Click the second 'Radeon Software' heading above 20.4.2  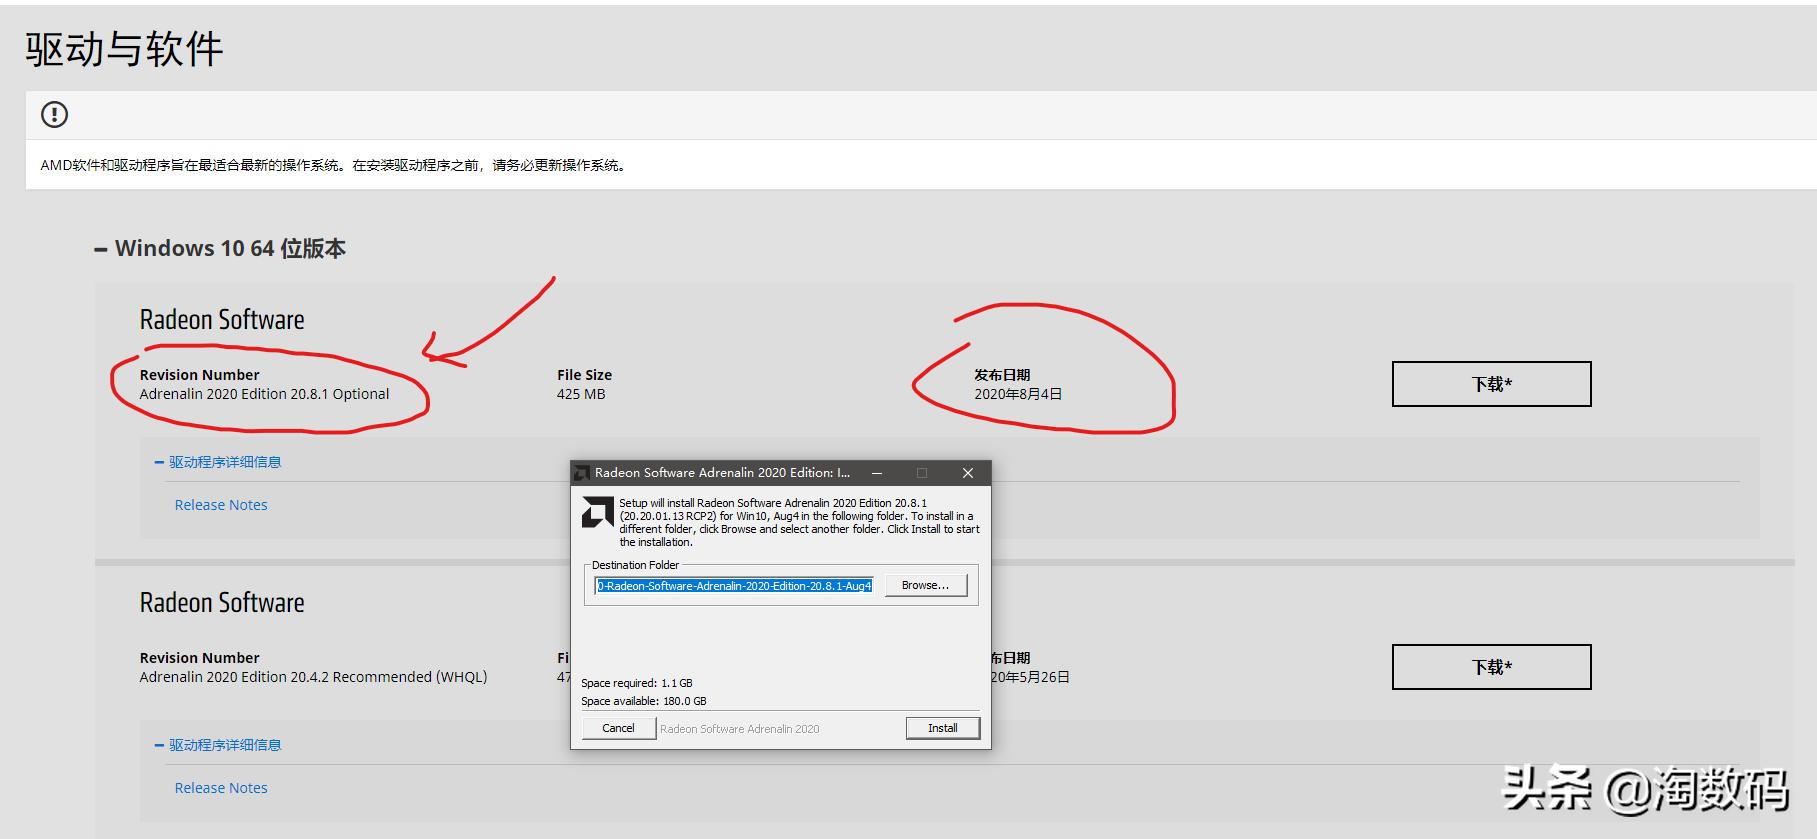(x=222, y=603)
